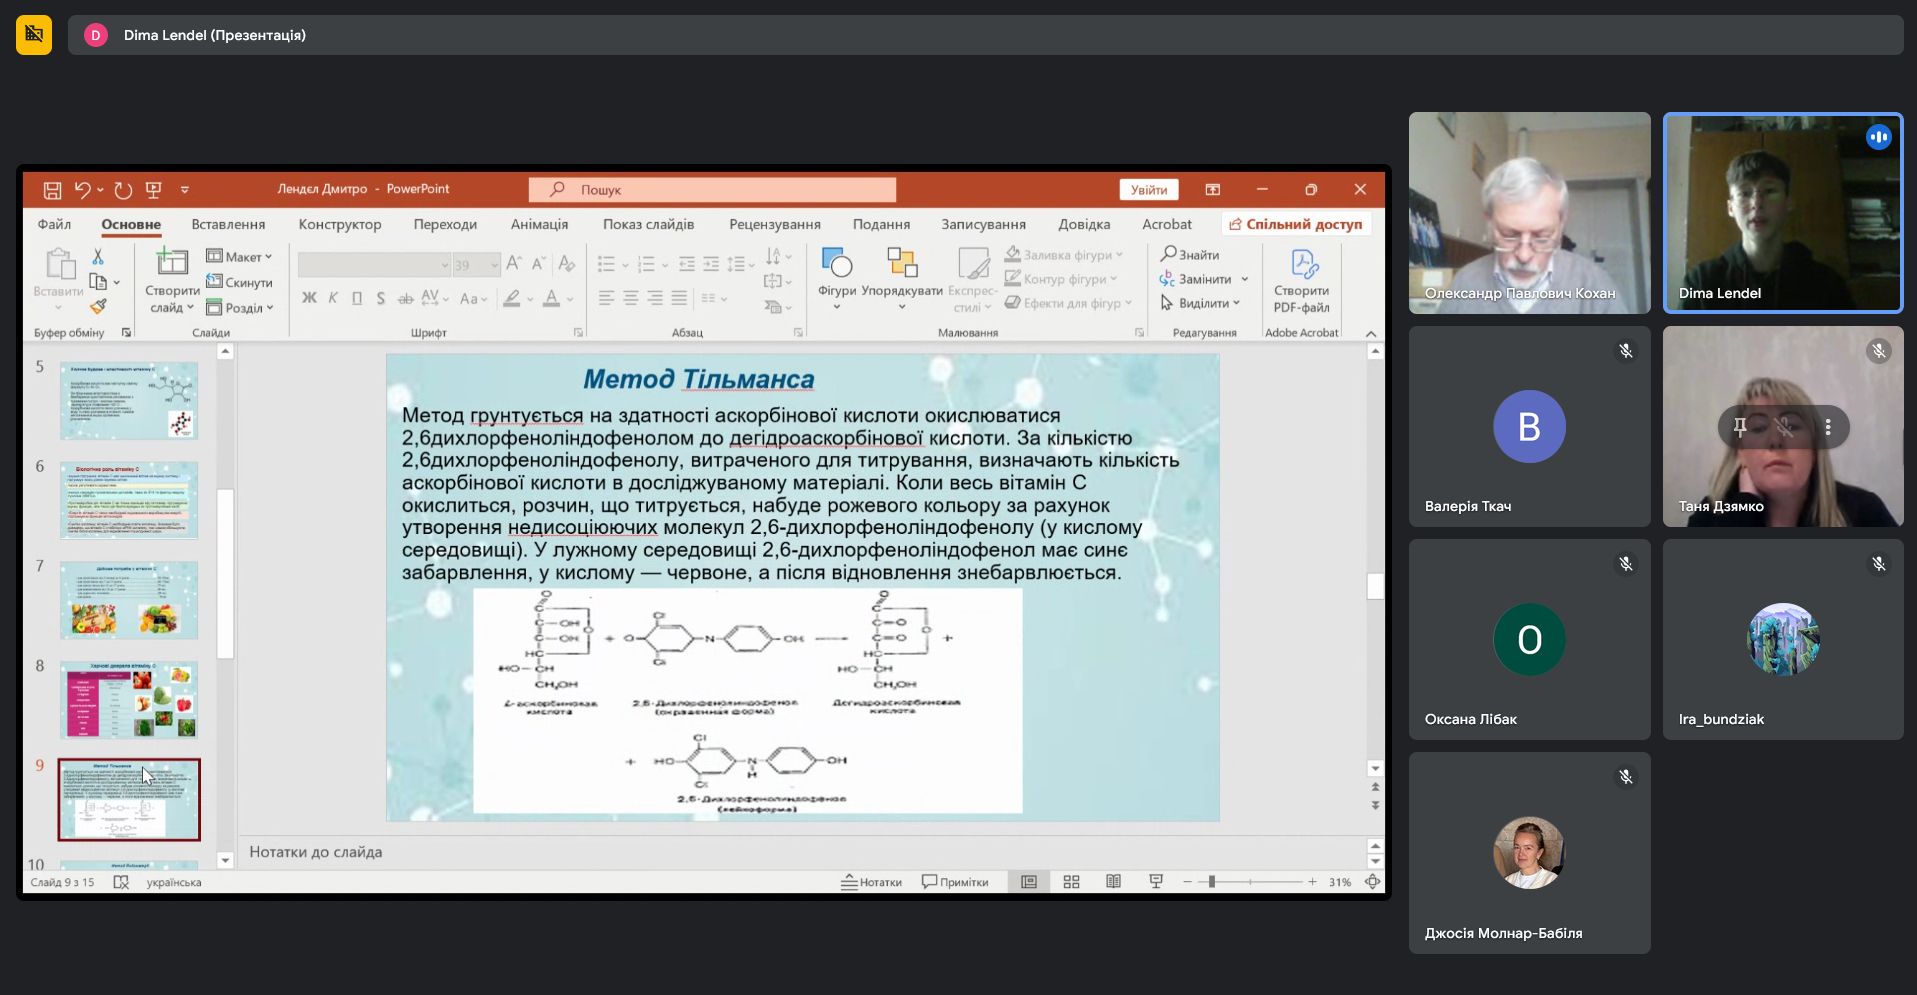Click the Undo arrow icon
1917x995 pixels.
pos(82,190)
